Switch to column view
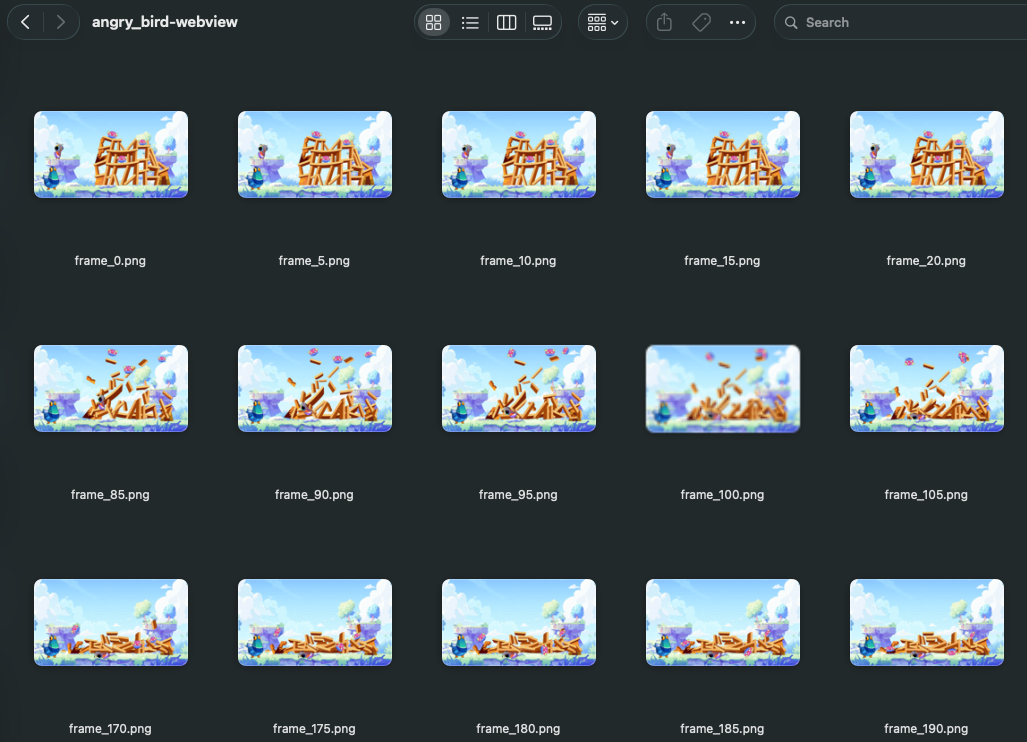Image resolution: width=1027 pixels, height=742 pixels. pos(506,21)
